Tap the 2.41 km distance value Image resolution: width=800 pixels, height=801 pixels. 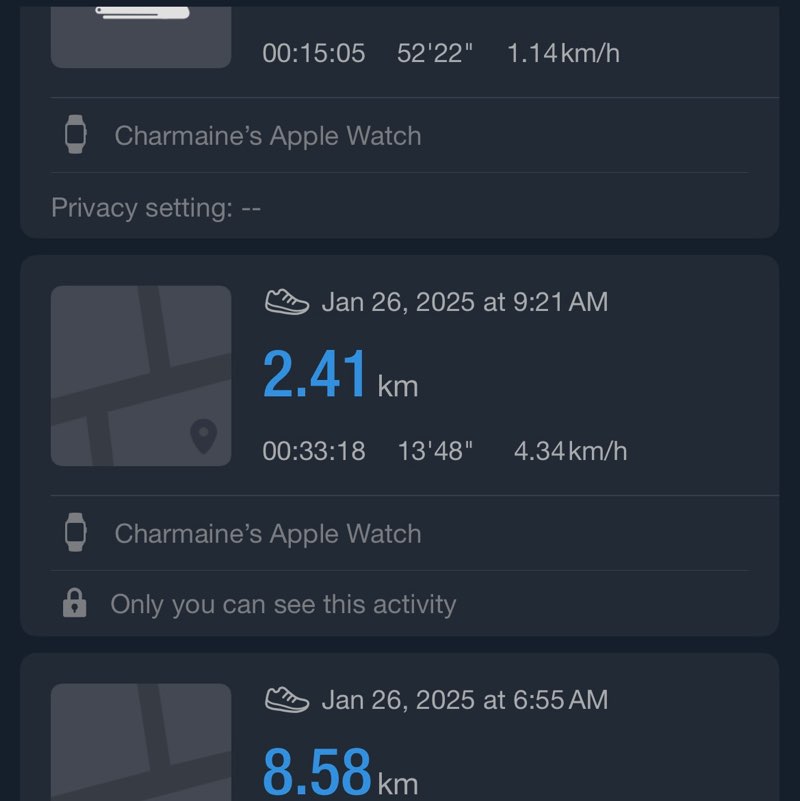coord(316,376)
